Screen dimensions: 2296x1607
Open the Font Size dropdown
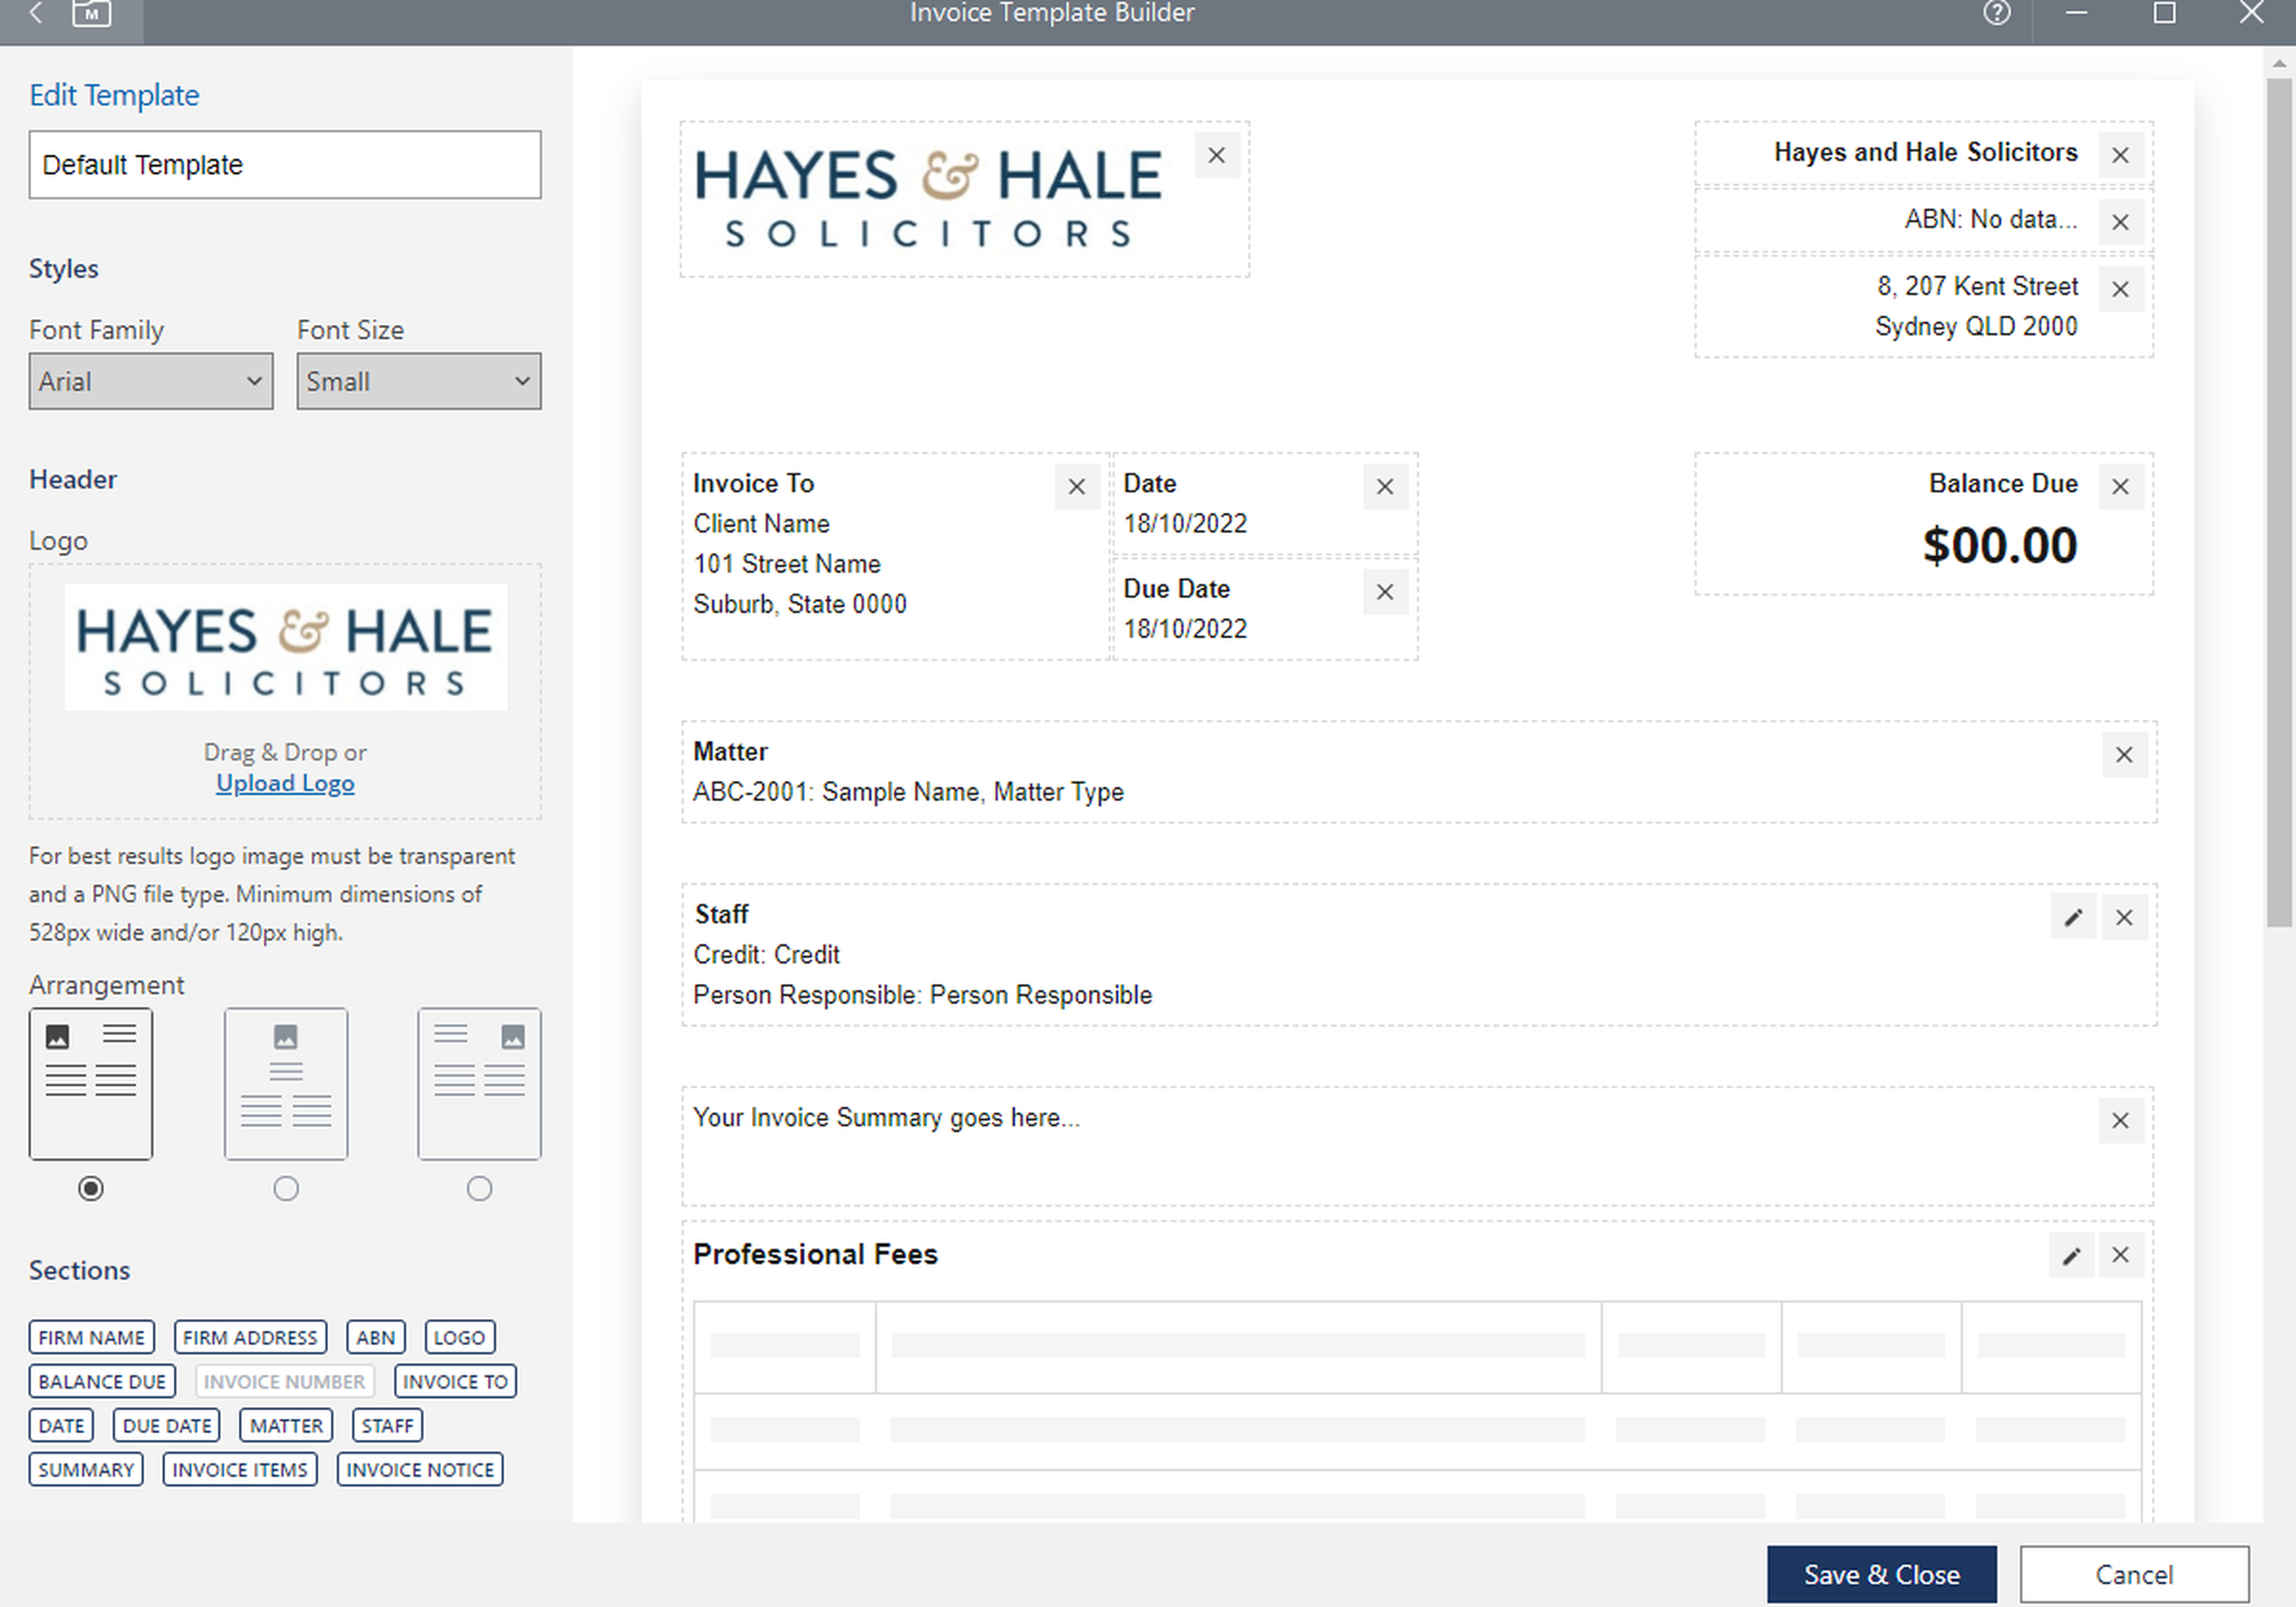point(419,381)
